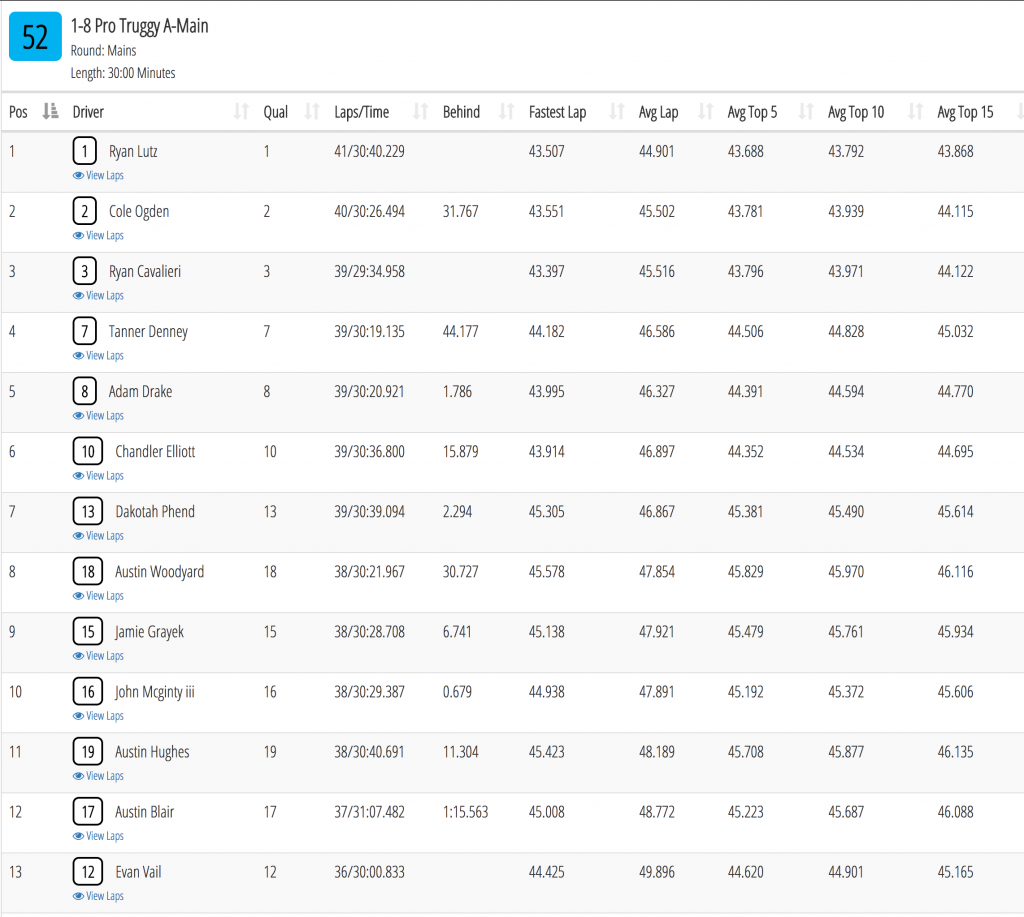Open View Laps for Ryan Lutz
The width and height of the screenshot is (1024, 917).
tap(98, 175)
